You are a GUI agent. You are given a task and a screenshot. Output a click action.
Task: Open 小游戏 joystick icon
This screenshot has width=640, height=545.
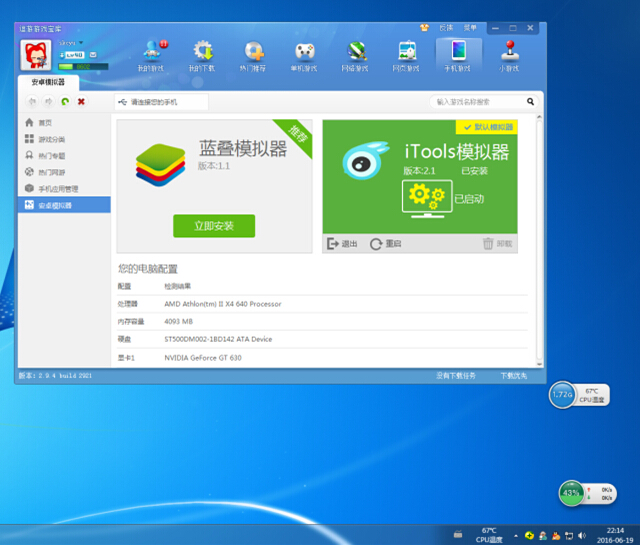[509, 56]
